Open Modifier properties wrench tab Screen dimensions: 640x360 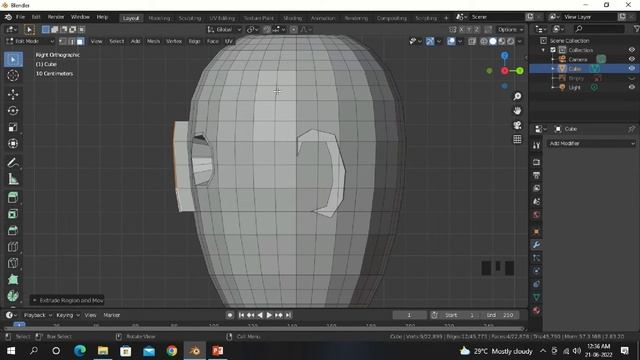coord(536,244)
